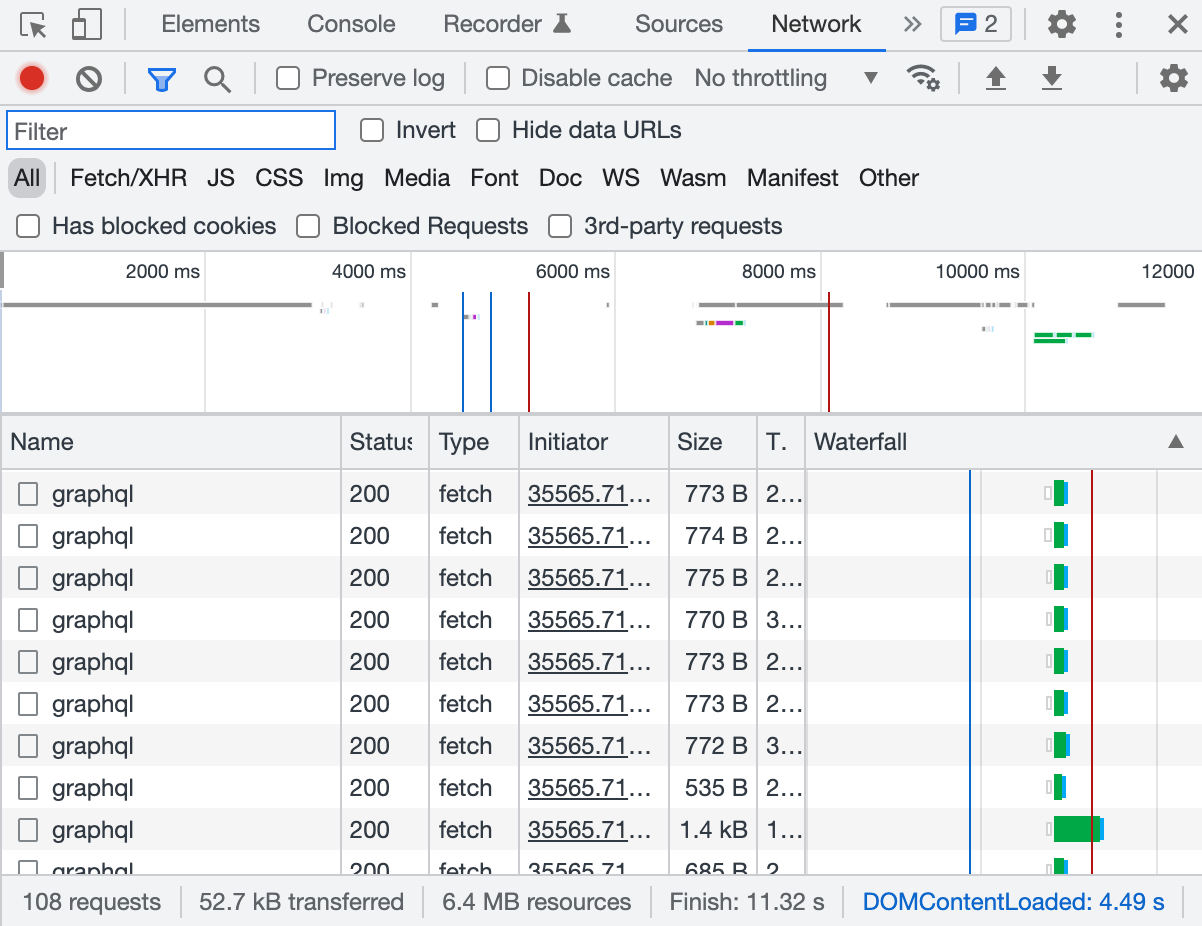Click the 6000 ms overview timeline label
The image size is (1202, 926).
tap(572, 271)
